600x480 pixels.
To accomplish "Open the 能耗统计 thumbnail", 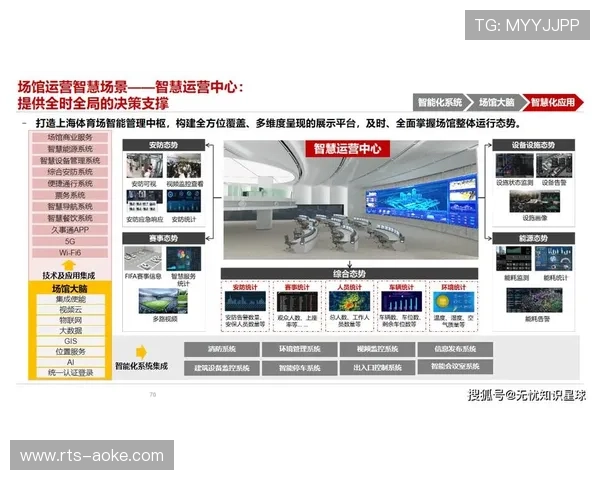I will tap(553, 258).
